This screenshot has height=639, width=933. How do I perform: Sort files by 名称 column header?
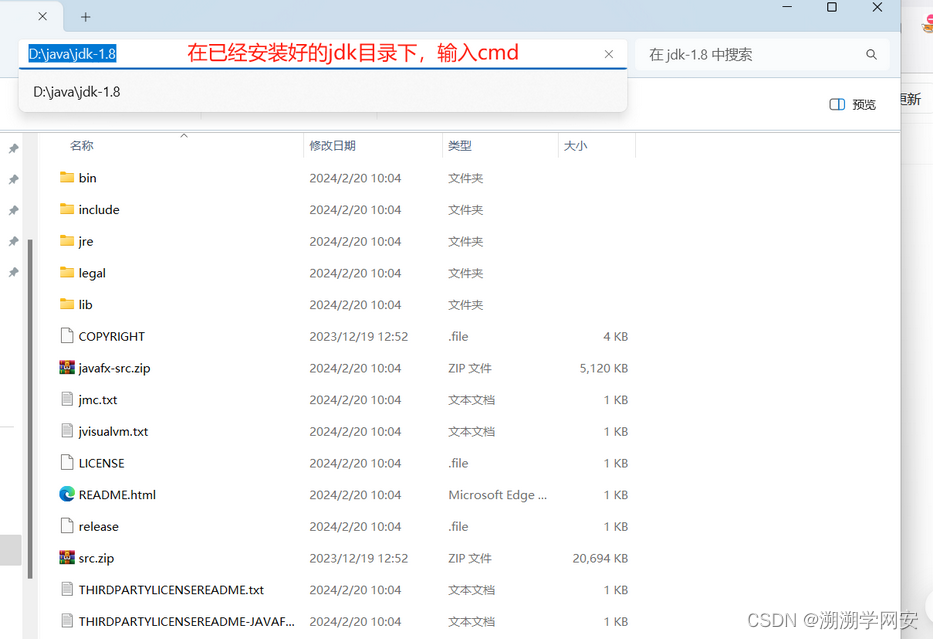(82, 146)
